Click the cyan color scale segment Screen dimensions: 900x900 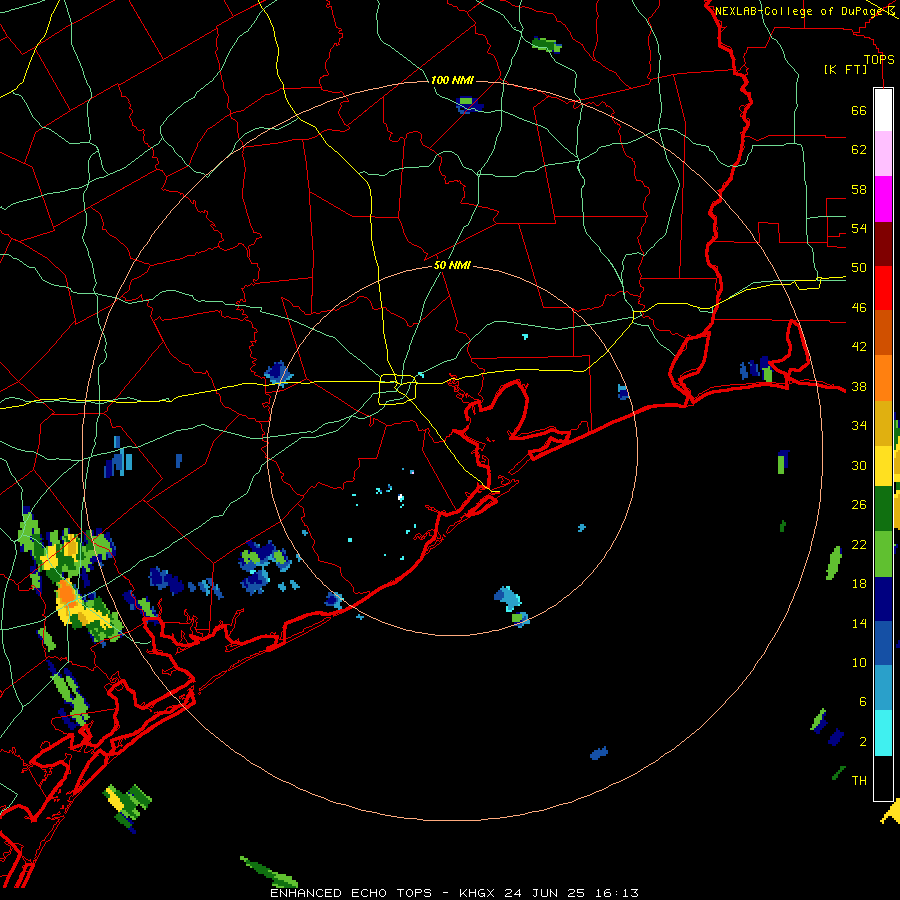point(883,733)
